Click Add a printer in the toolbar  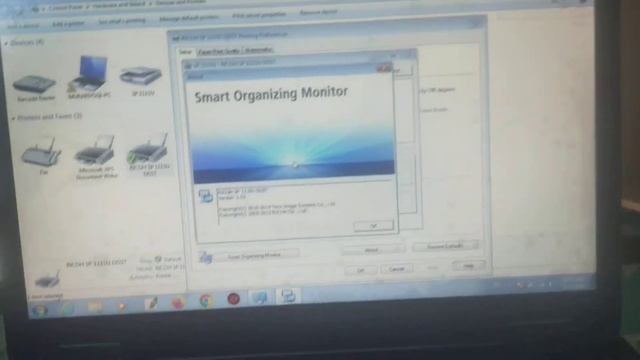pyautogui.click(x=69, y=23)
